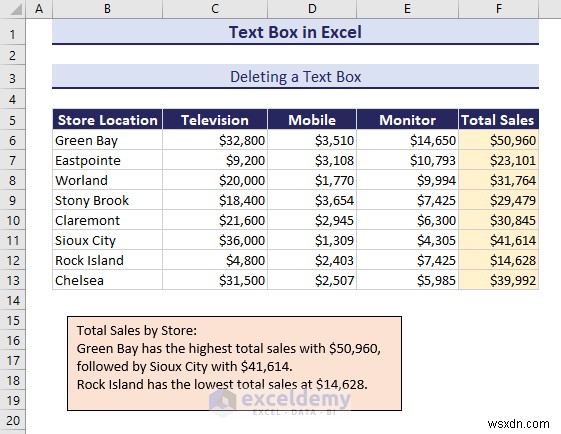
Task: Select the Green Bay cell
Action: (x=107, y=140)
